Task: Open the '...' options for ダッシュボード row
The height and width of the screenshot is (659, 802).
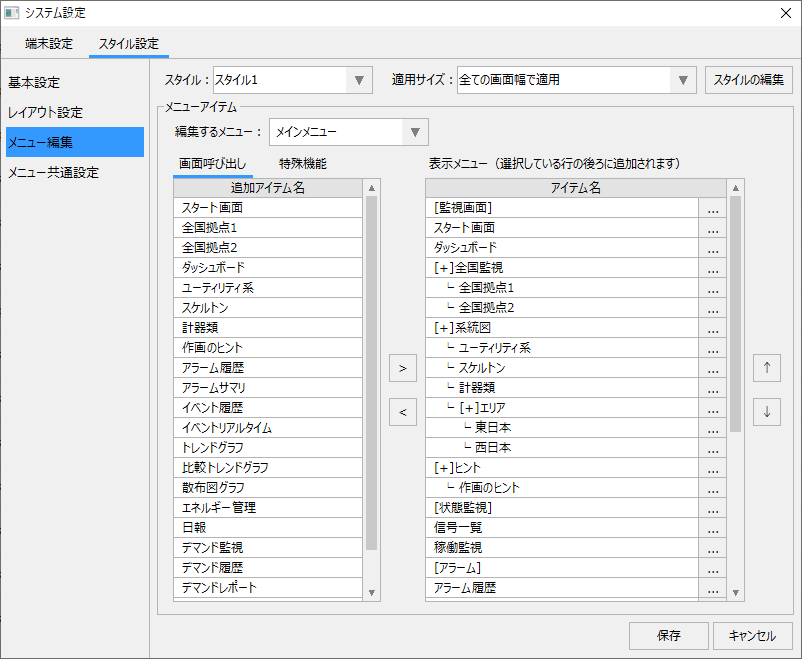Action: pos(712,248)
